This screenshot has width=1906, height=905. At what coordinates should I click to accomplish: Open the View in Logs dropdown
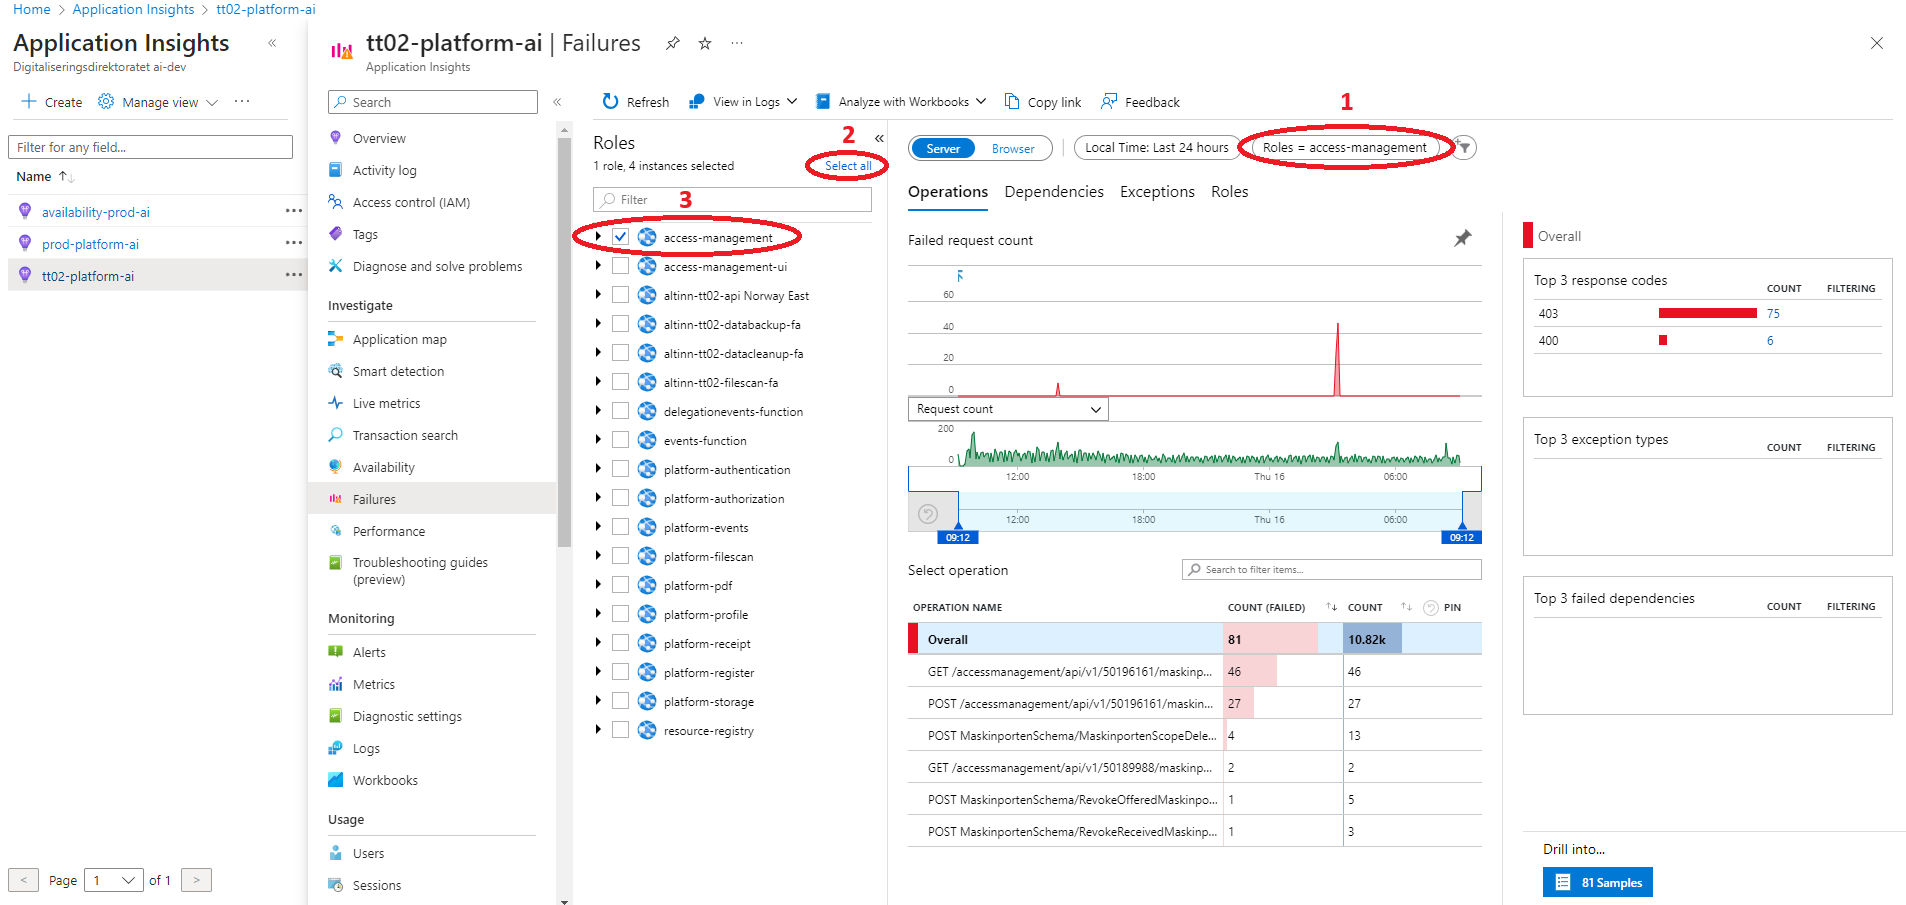[743, 102]
